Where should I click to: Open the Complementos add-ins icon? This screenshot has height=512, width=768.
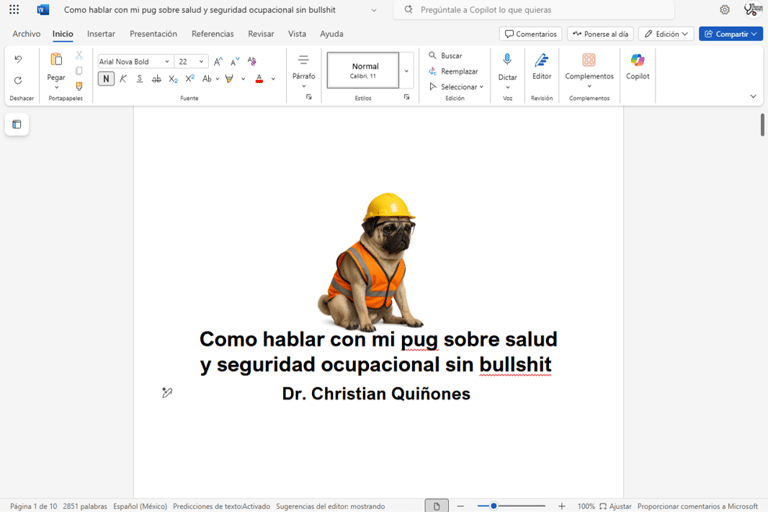click(589, 61)
